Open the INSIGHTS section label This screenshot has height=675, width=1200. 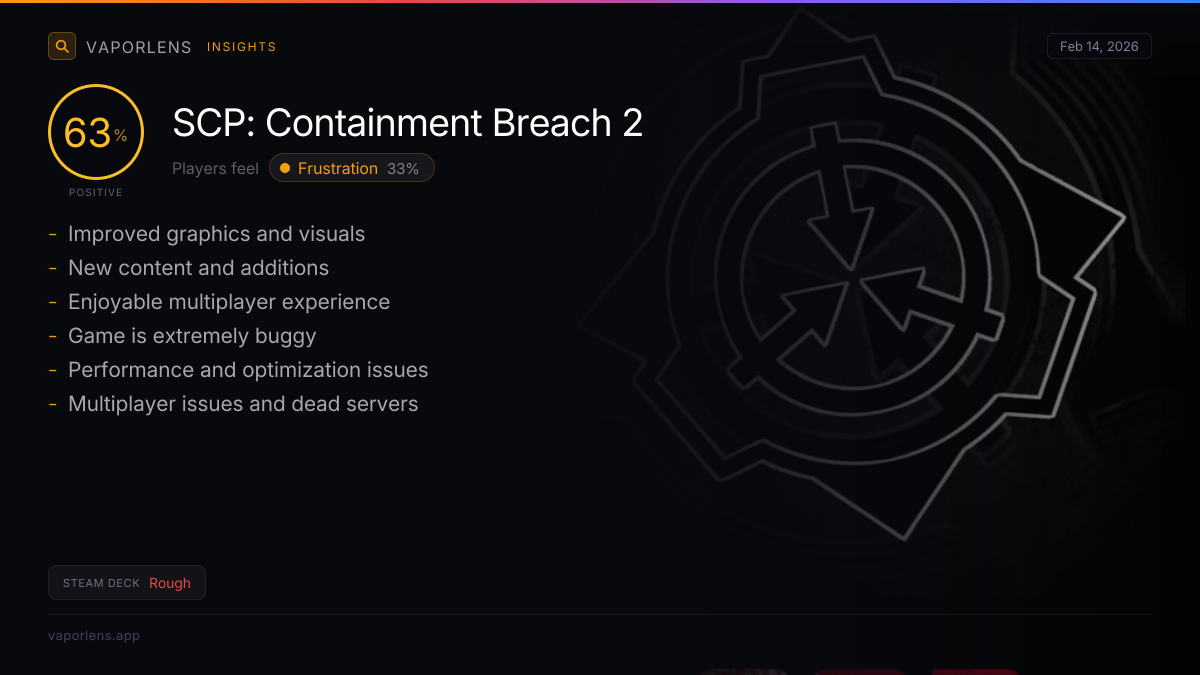pos(241,47)
